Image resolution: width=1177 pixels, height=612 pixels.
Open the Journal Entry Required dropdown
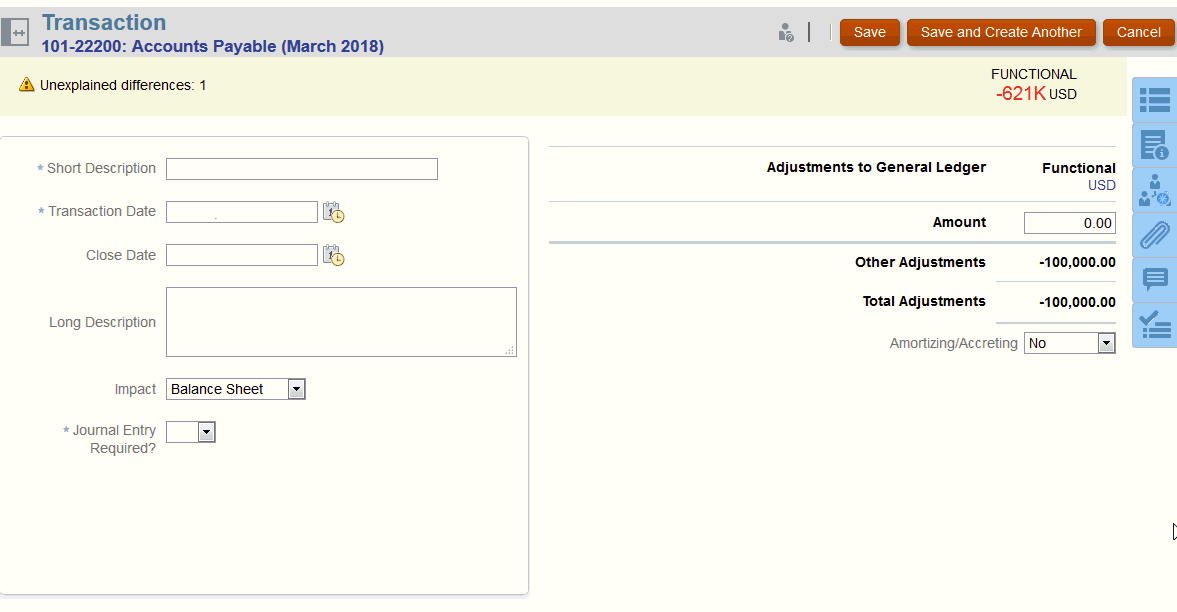pyautogui.click(x=206, y=432)
